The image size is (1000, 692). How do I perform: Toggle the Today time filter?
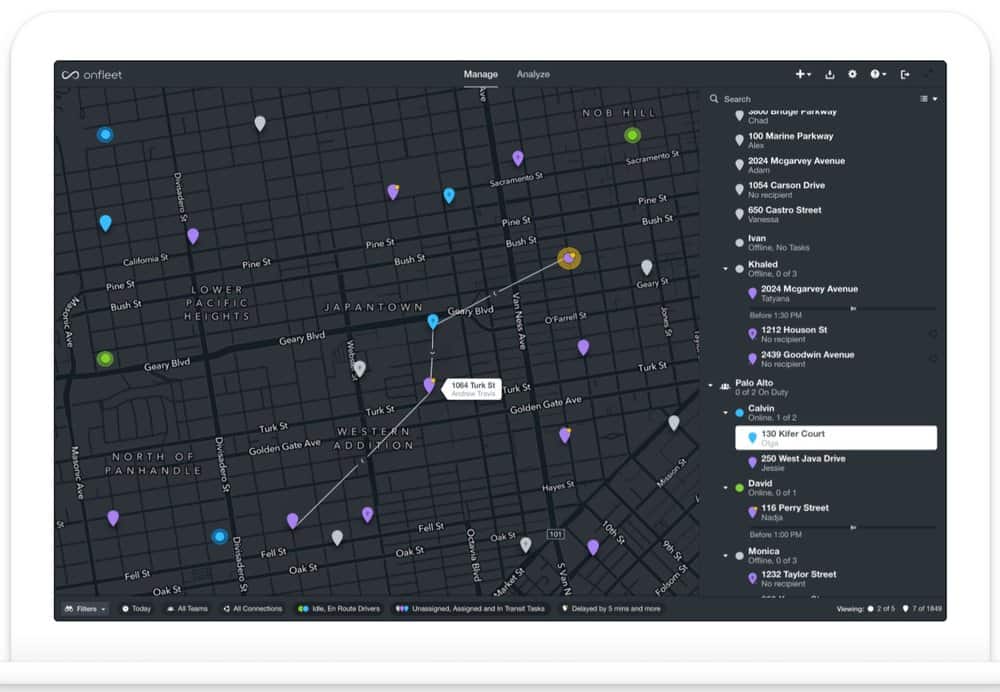(136, 608)
